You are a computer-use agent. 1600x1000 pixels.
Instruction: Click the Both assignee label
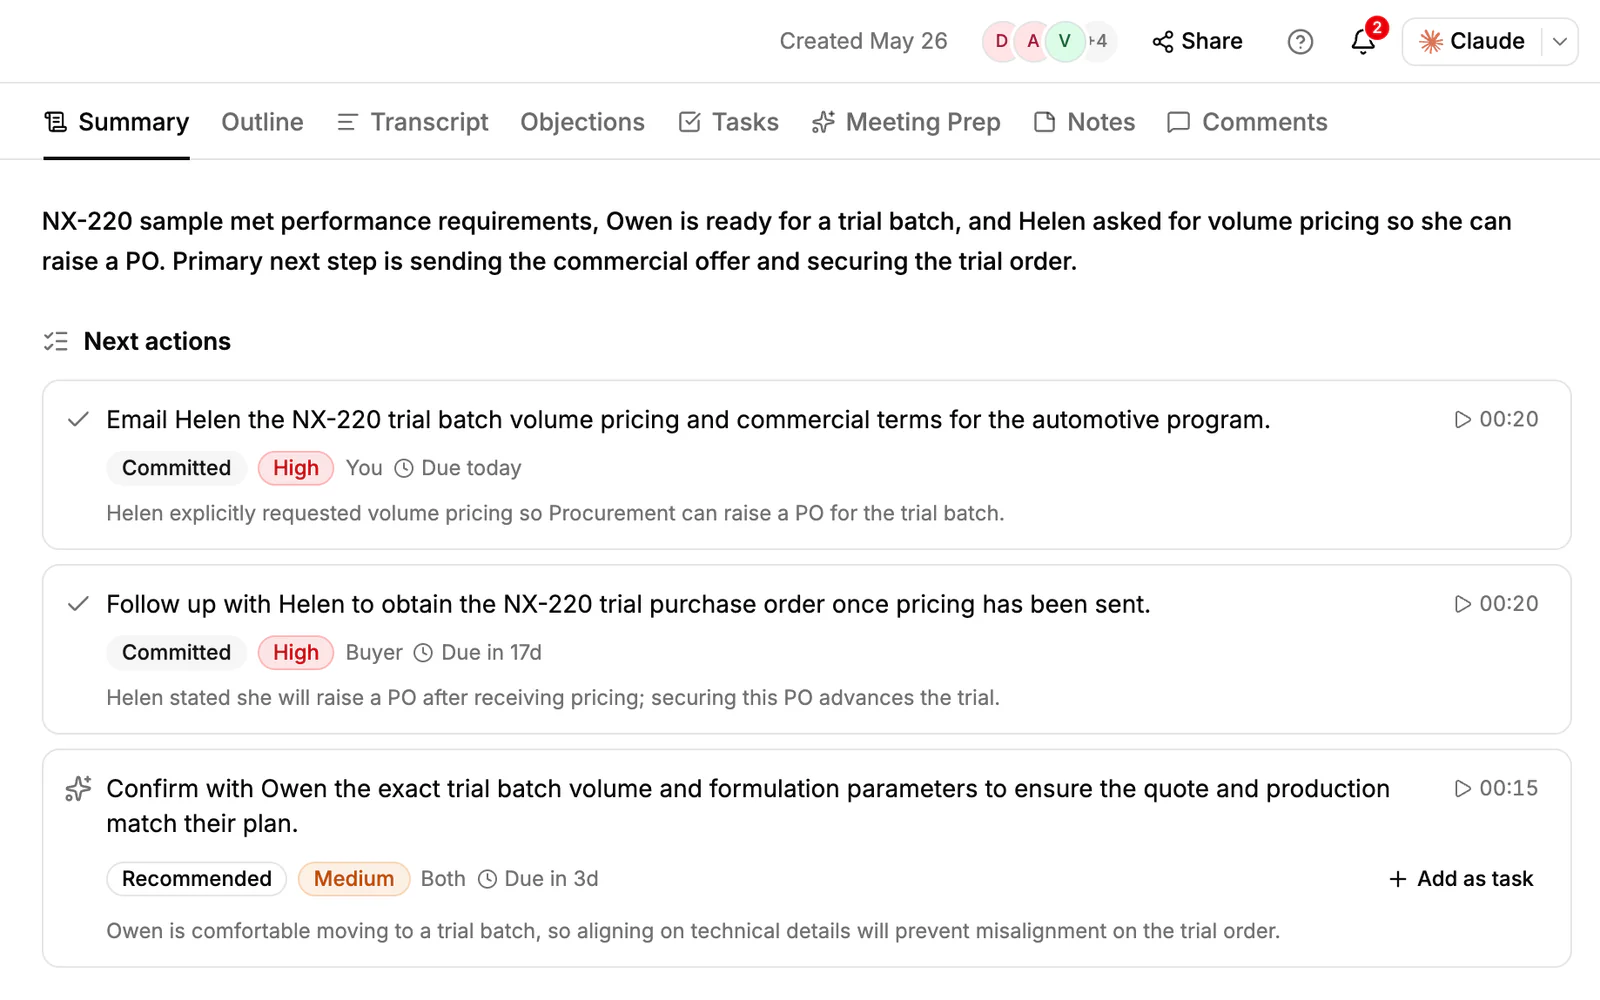[443, 879]
